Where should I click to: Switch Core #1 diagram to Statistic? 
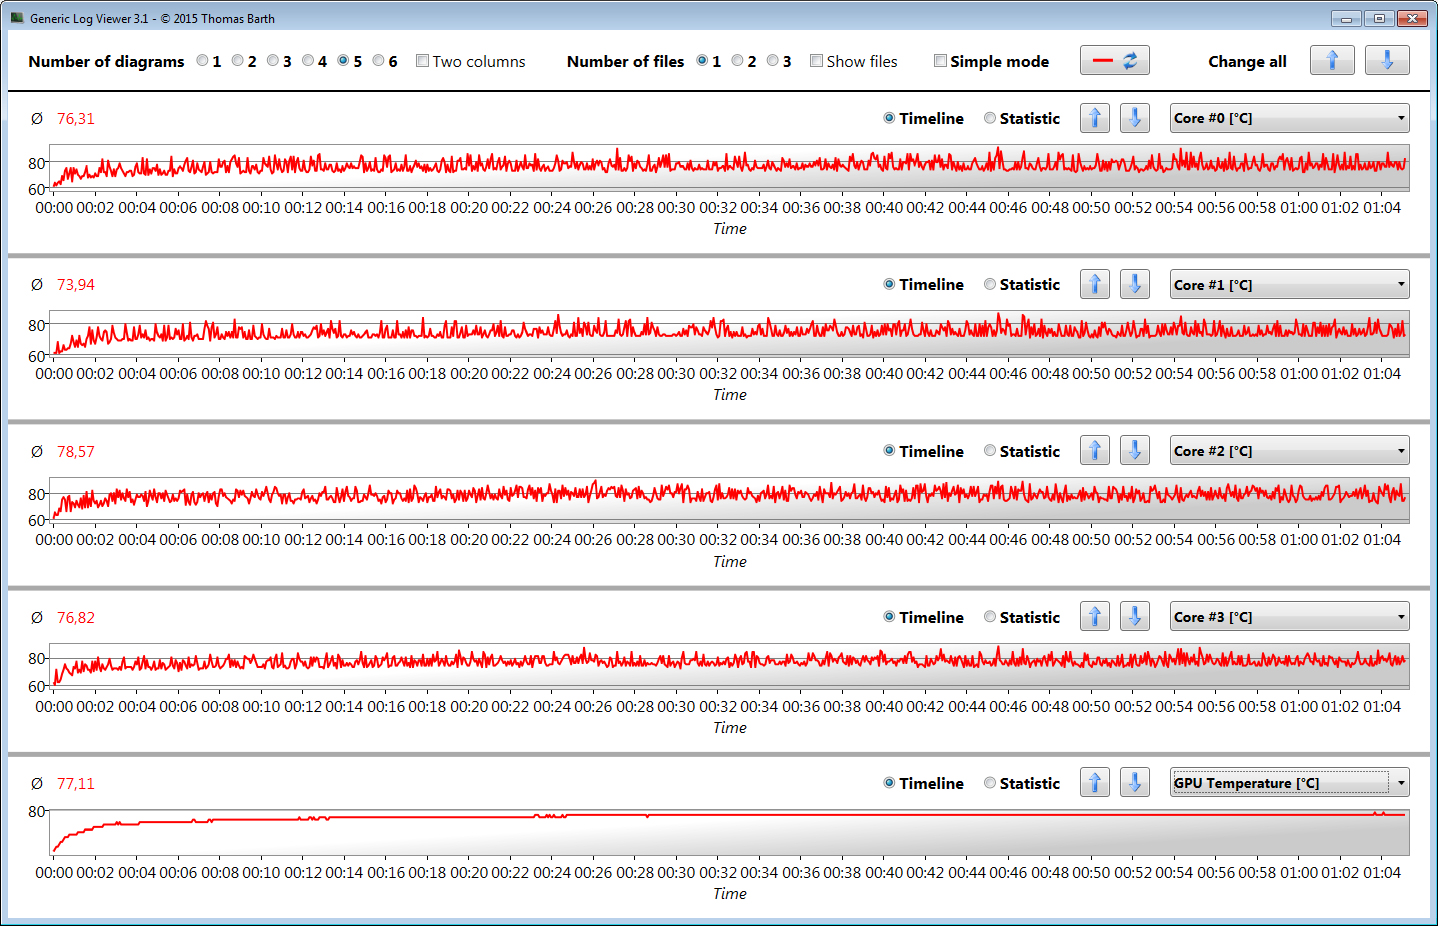pos(990,285)
